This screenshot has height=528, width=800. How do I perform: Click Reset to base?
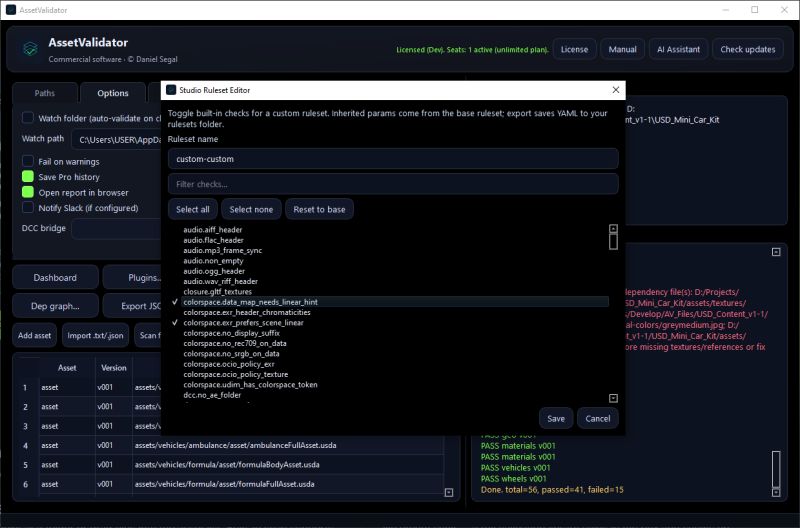[319, 209]
